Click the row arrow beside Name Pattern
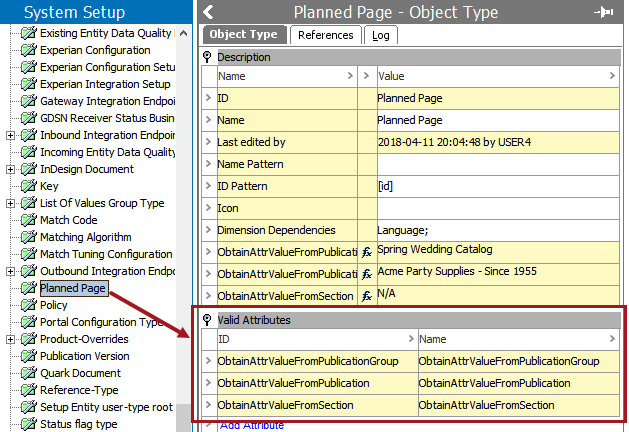This screenshot has width=629, height=432. tap(208, 164)
